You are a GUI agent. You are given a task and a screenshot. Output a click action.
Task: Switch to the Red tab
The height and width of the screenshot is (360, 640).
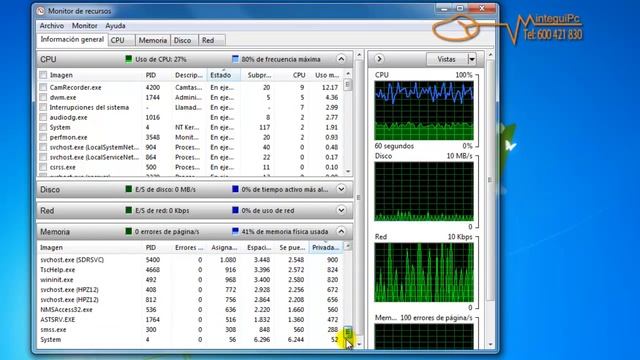coord(211,40)
